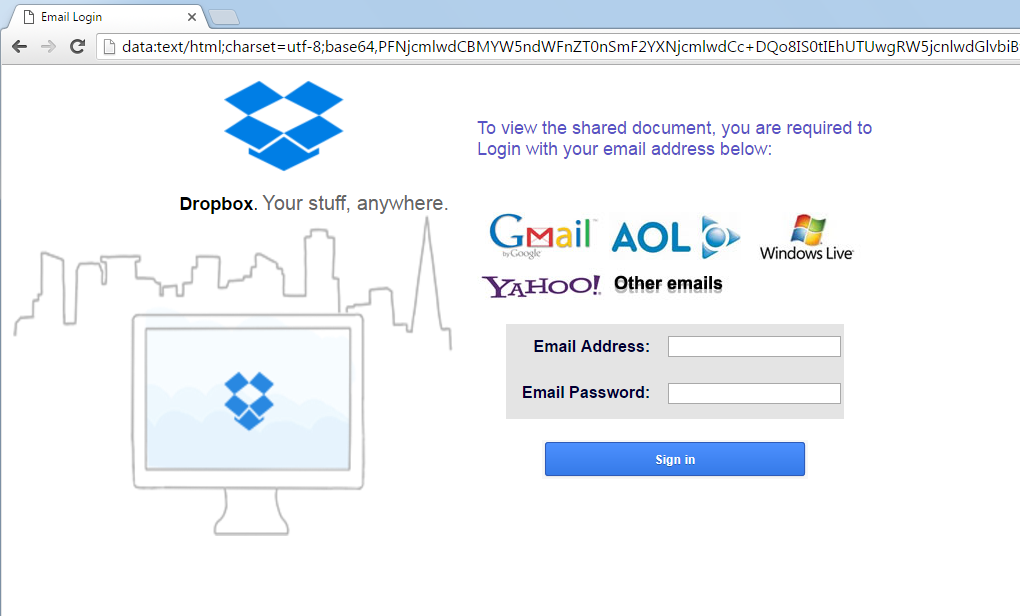Pick the Windows Live logo
The width and height of the screenshot is (1020, 616).
pos(807,237)
